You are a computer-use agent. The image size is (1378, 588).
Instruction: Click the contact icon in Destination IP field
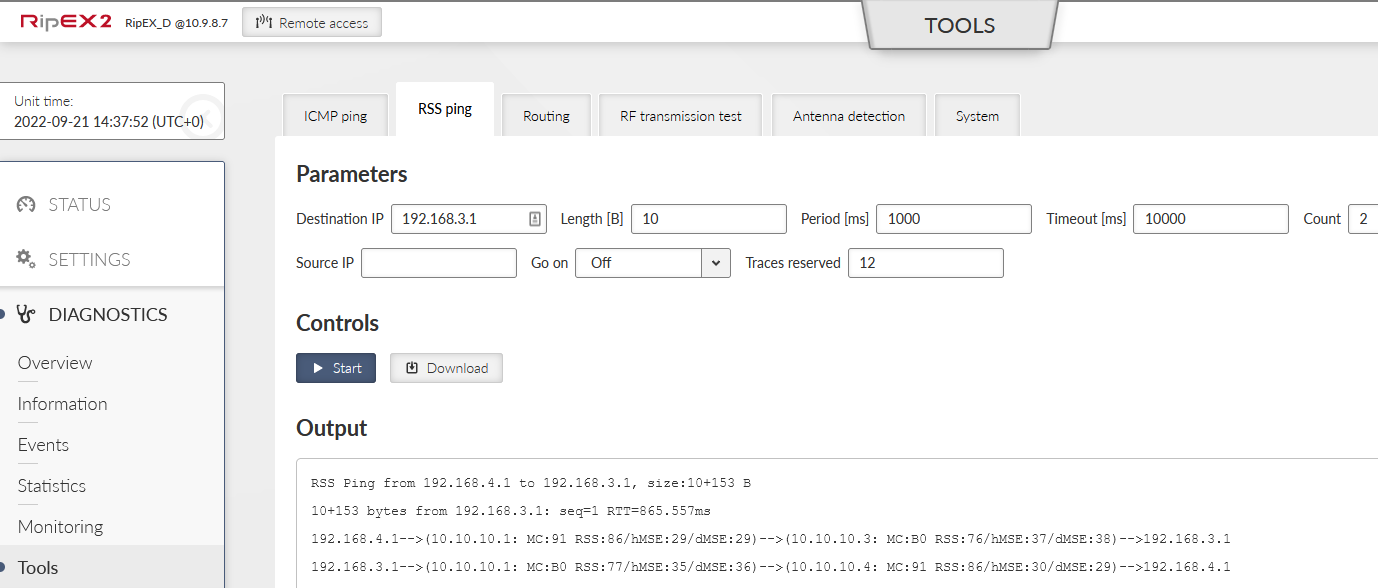point(535,219)
